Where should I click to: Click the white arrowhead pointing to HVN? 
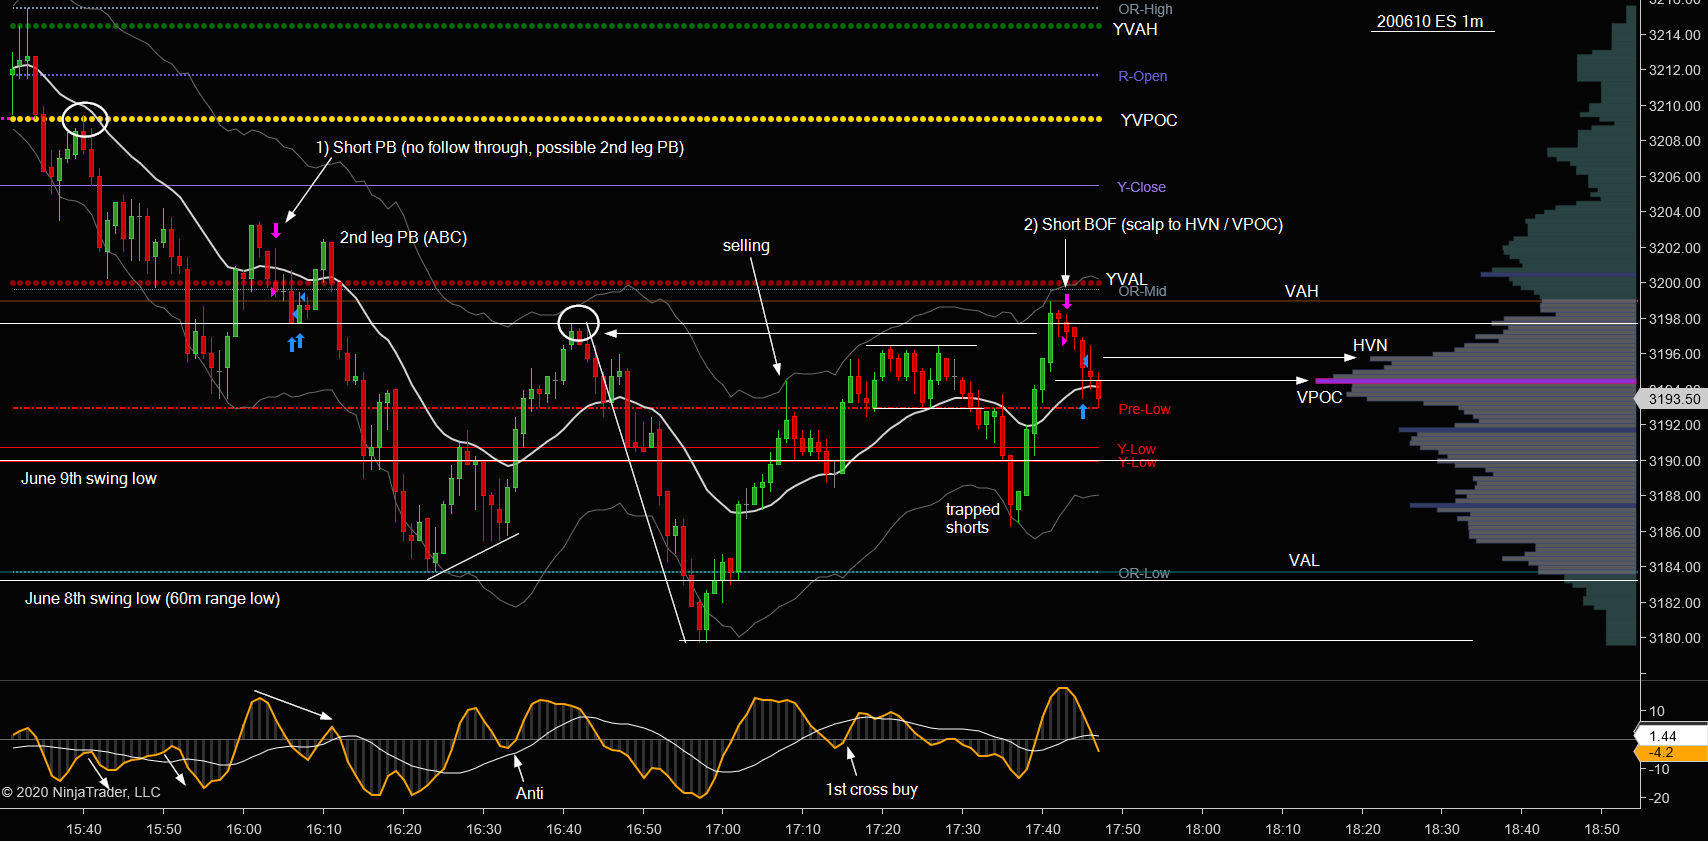coord(1350,357)
